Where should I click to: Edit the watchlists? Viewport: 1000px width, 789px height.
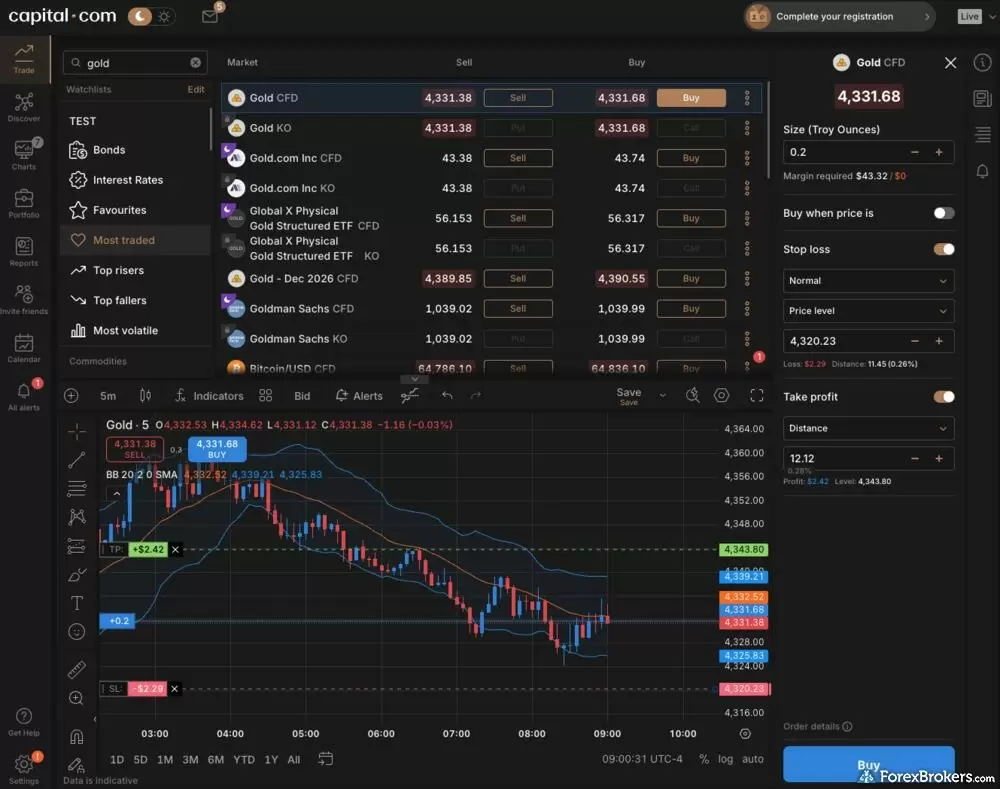[196, 89]
